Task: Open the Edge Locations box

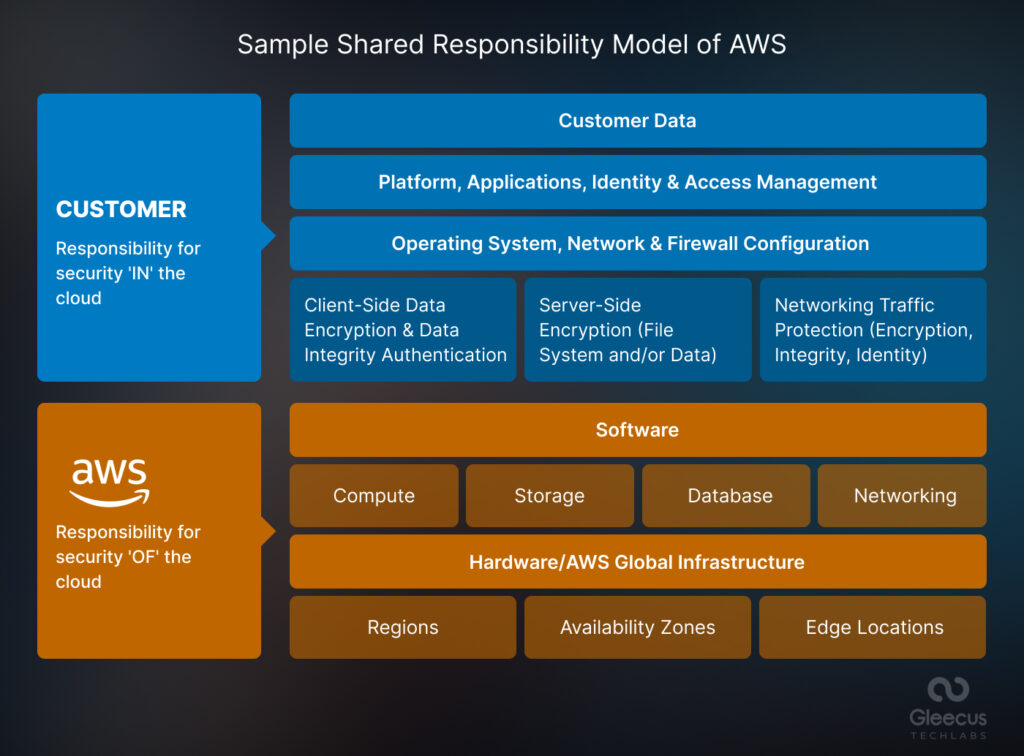Action: coord(872,627)
